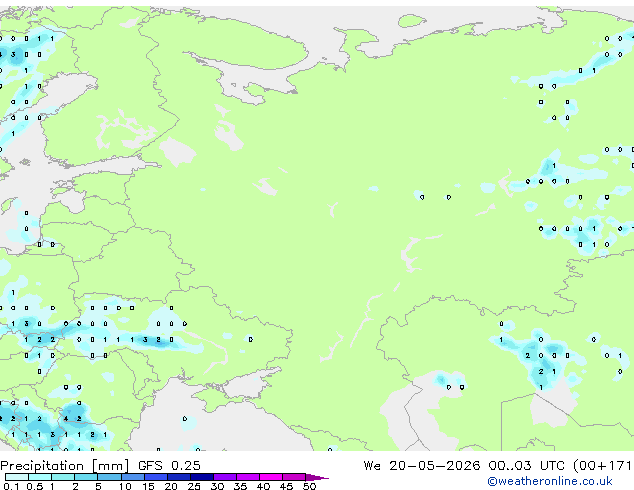Pick the legend swatch between 10 and 15
634x490 pixels.
tap(133, 477)
